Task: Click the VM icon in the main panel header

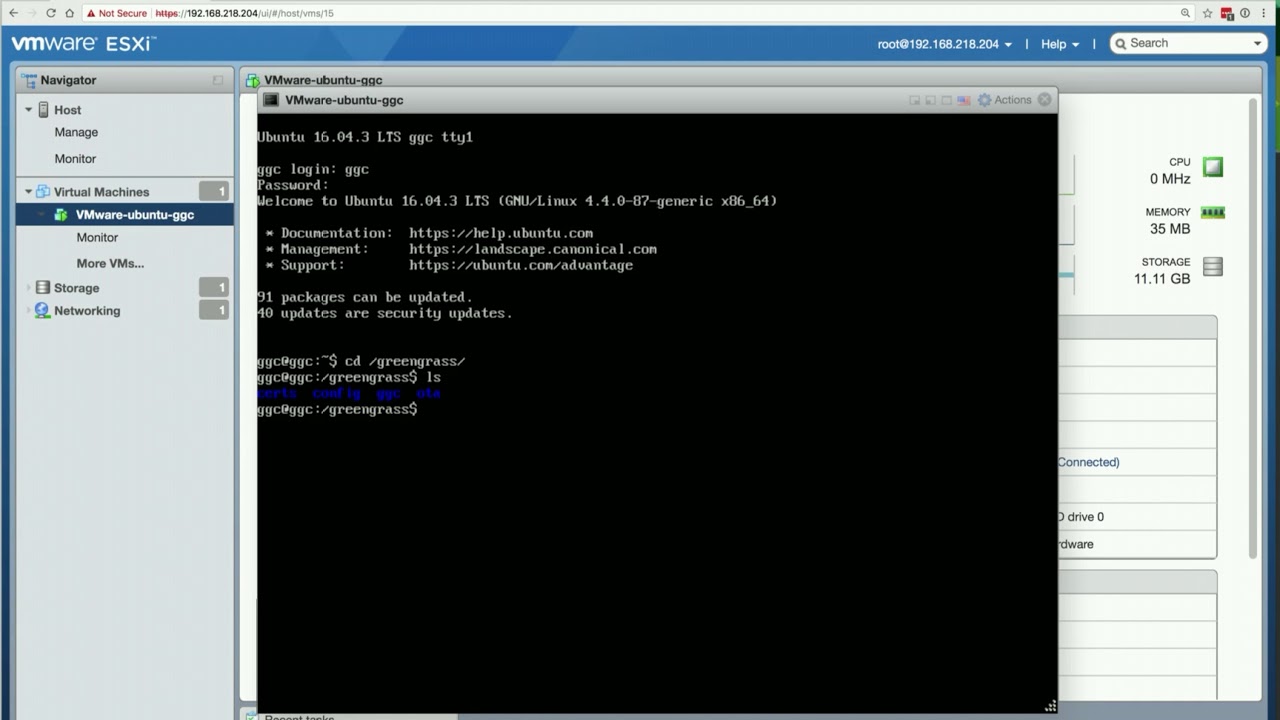Action: tap(253, 80)
